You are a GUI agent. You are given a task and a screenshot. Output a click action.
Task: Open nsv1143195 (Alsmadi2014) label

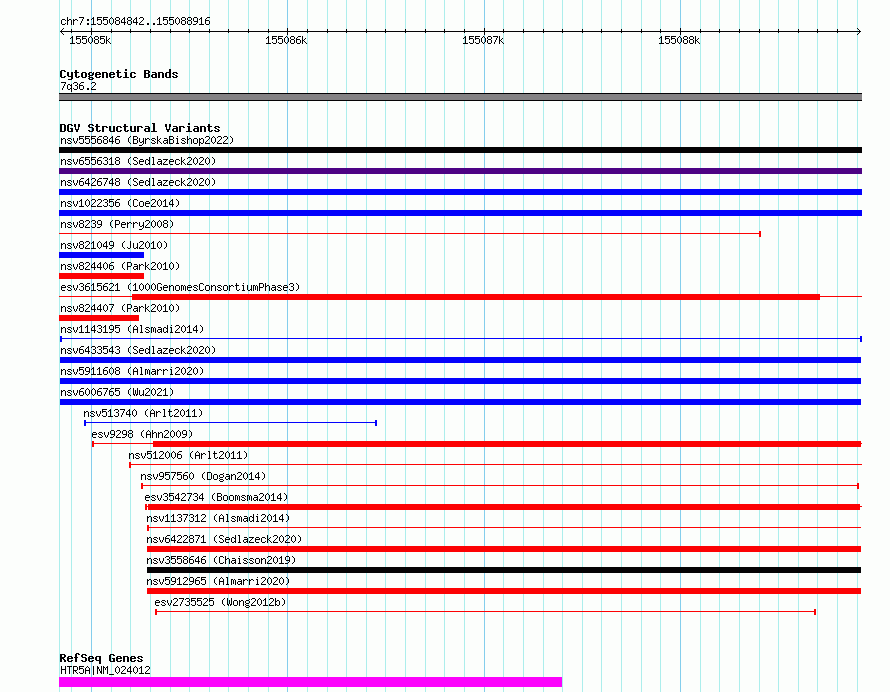point(132,329)
